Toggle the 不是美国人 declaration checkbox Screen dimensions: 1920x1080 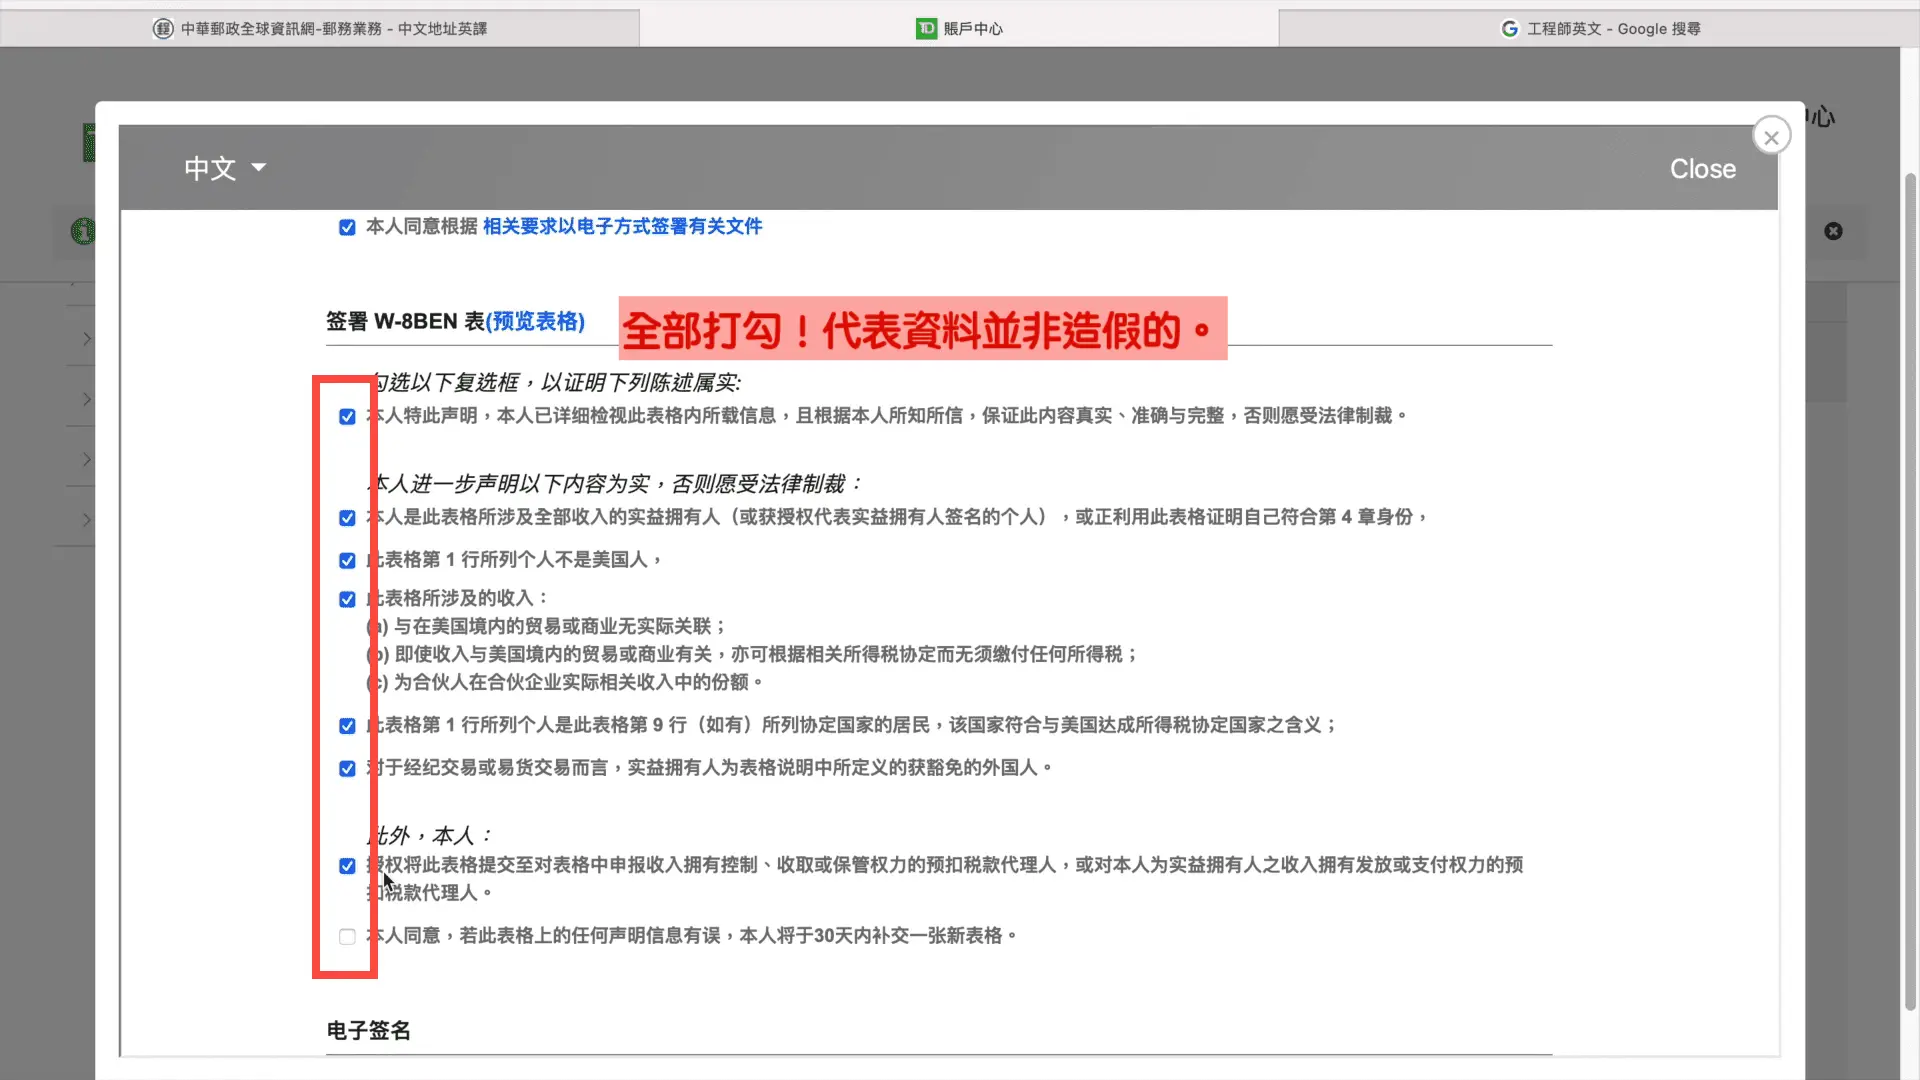click(347, 561)
